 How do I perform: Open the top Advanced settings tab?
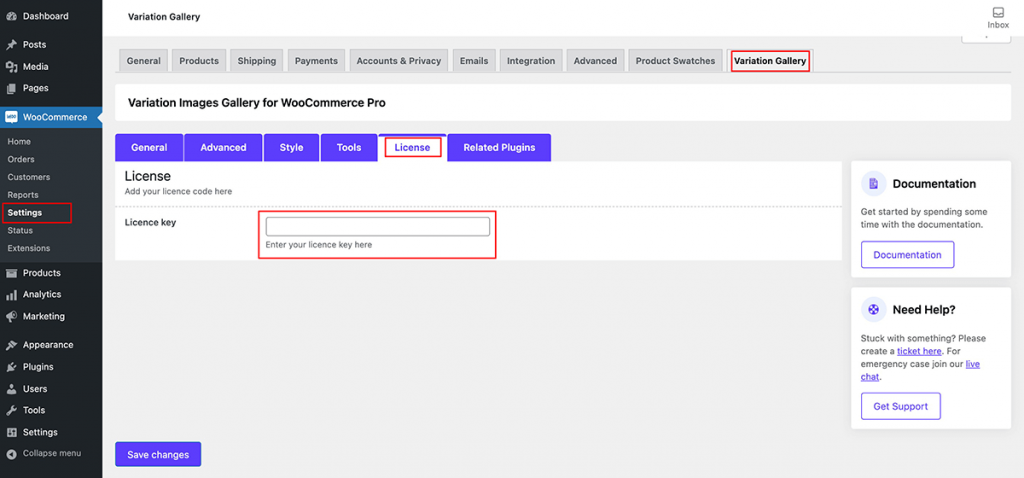click(595, 61)
